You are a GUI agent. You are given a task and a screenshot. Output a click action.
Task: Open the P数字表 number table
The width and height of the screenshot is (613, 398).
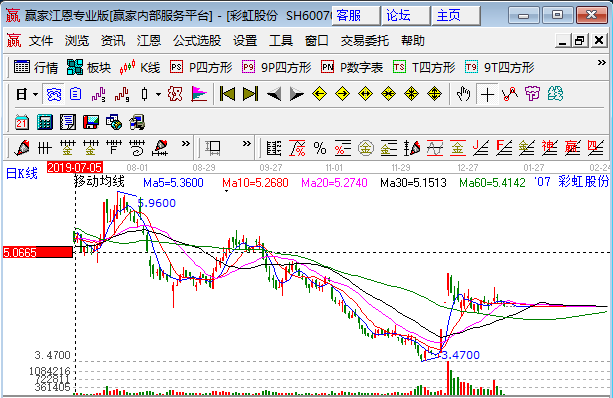352,67
